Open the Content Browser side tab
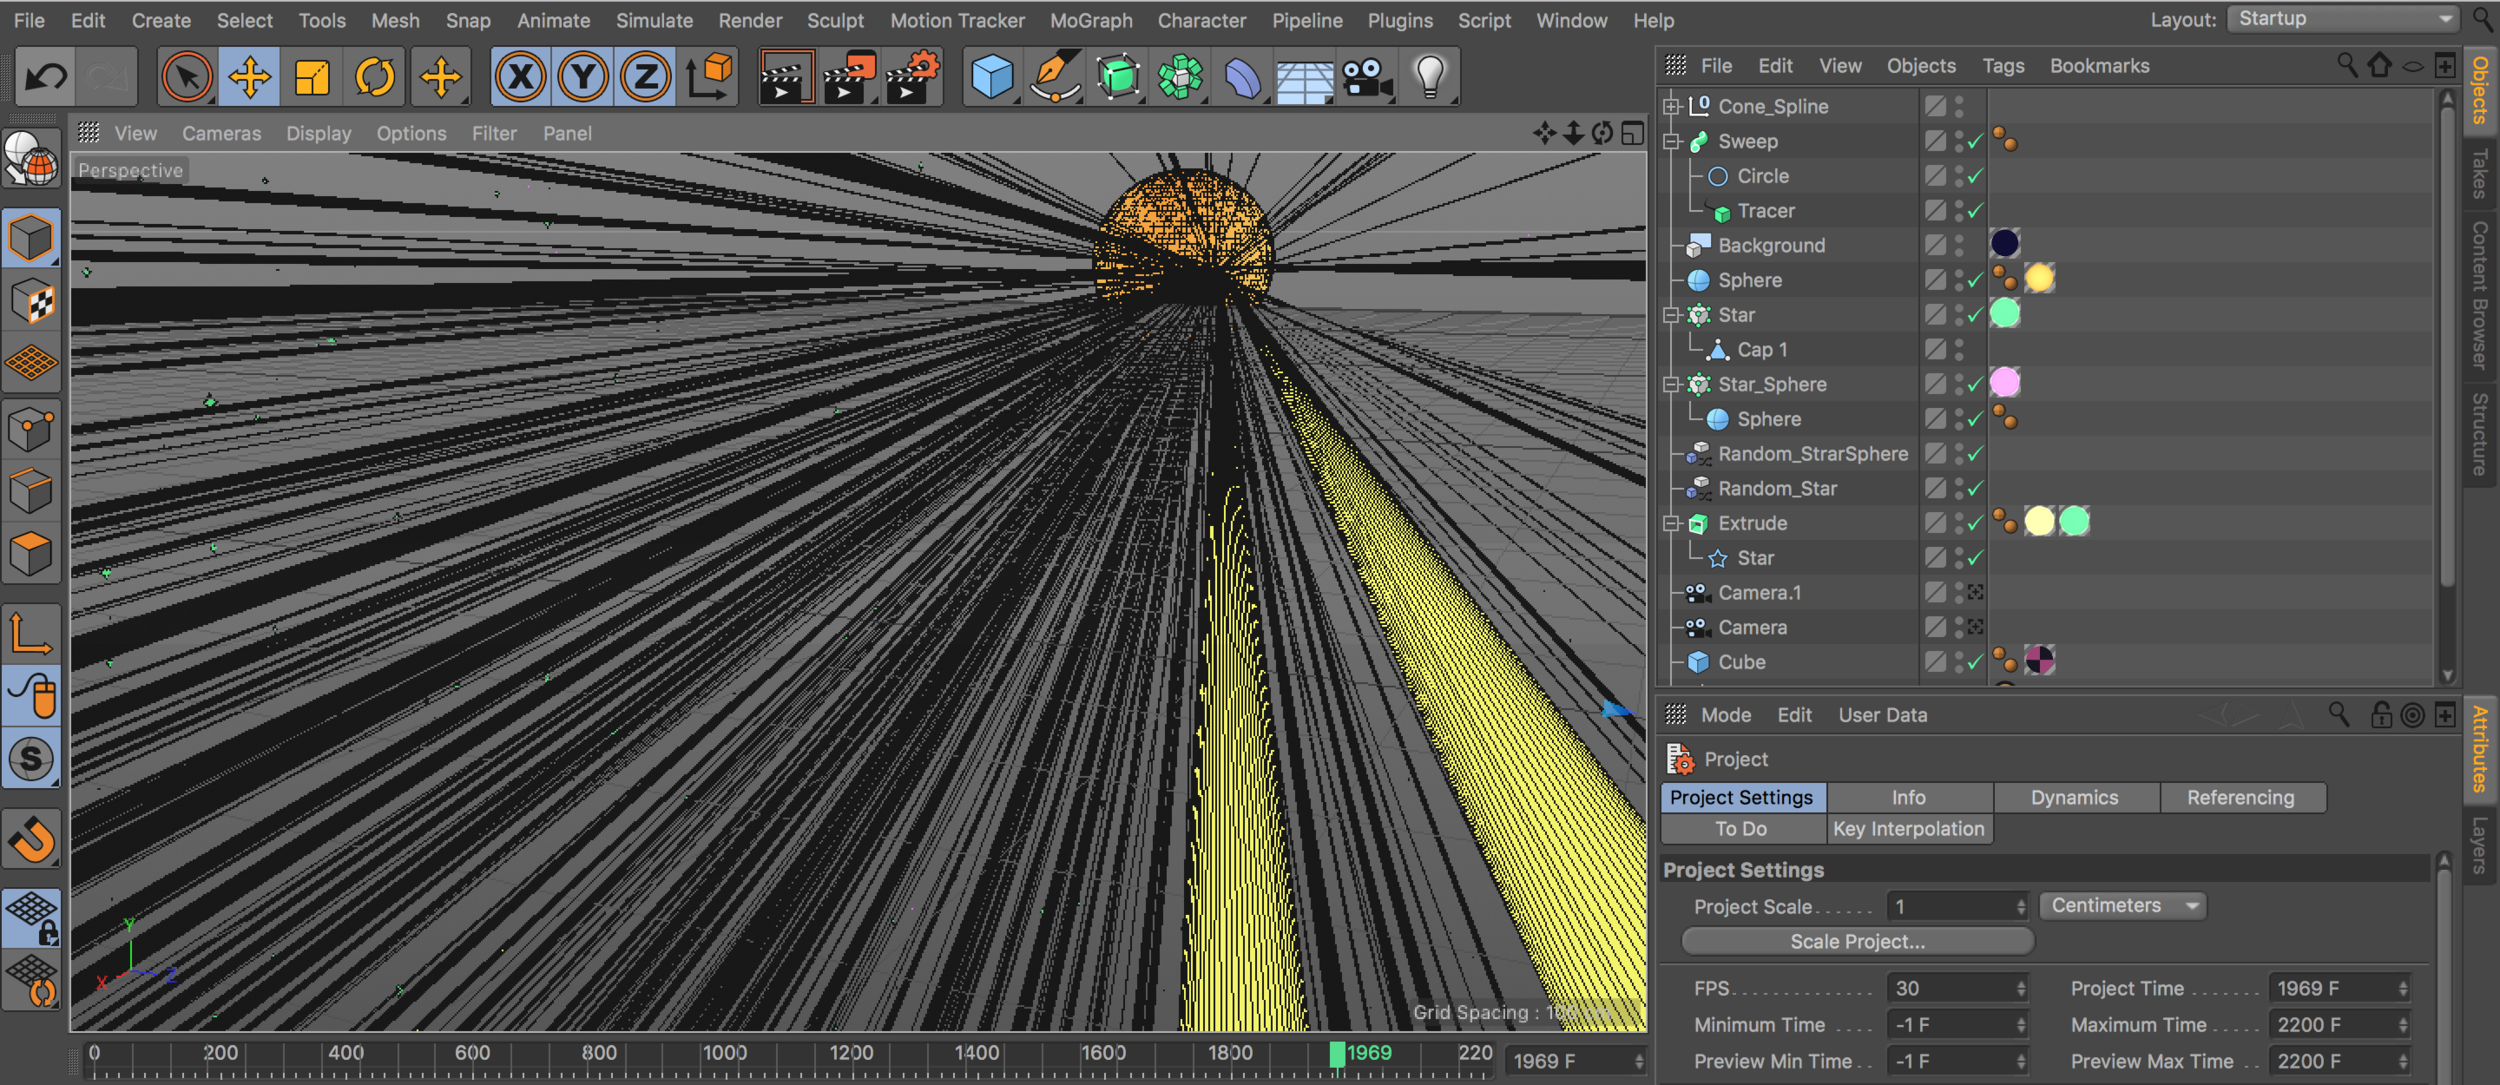 2481,295
